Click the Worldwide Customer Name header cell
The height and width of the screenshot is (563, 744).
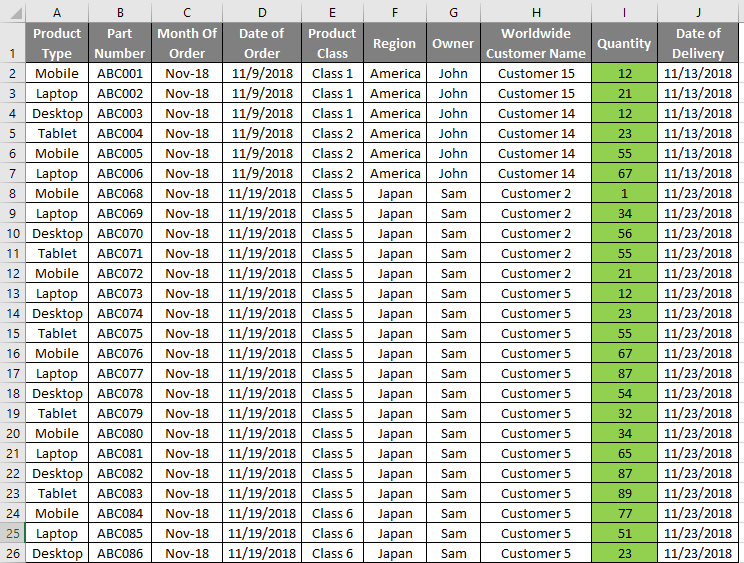(x=536, y=43)
